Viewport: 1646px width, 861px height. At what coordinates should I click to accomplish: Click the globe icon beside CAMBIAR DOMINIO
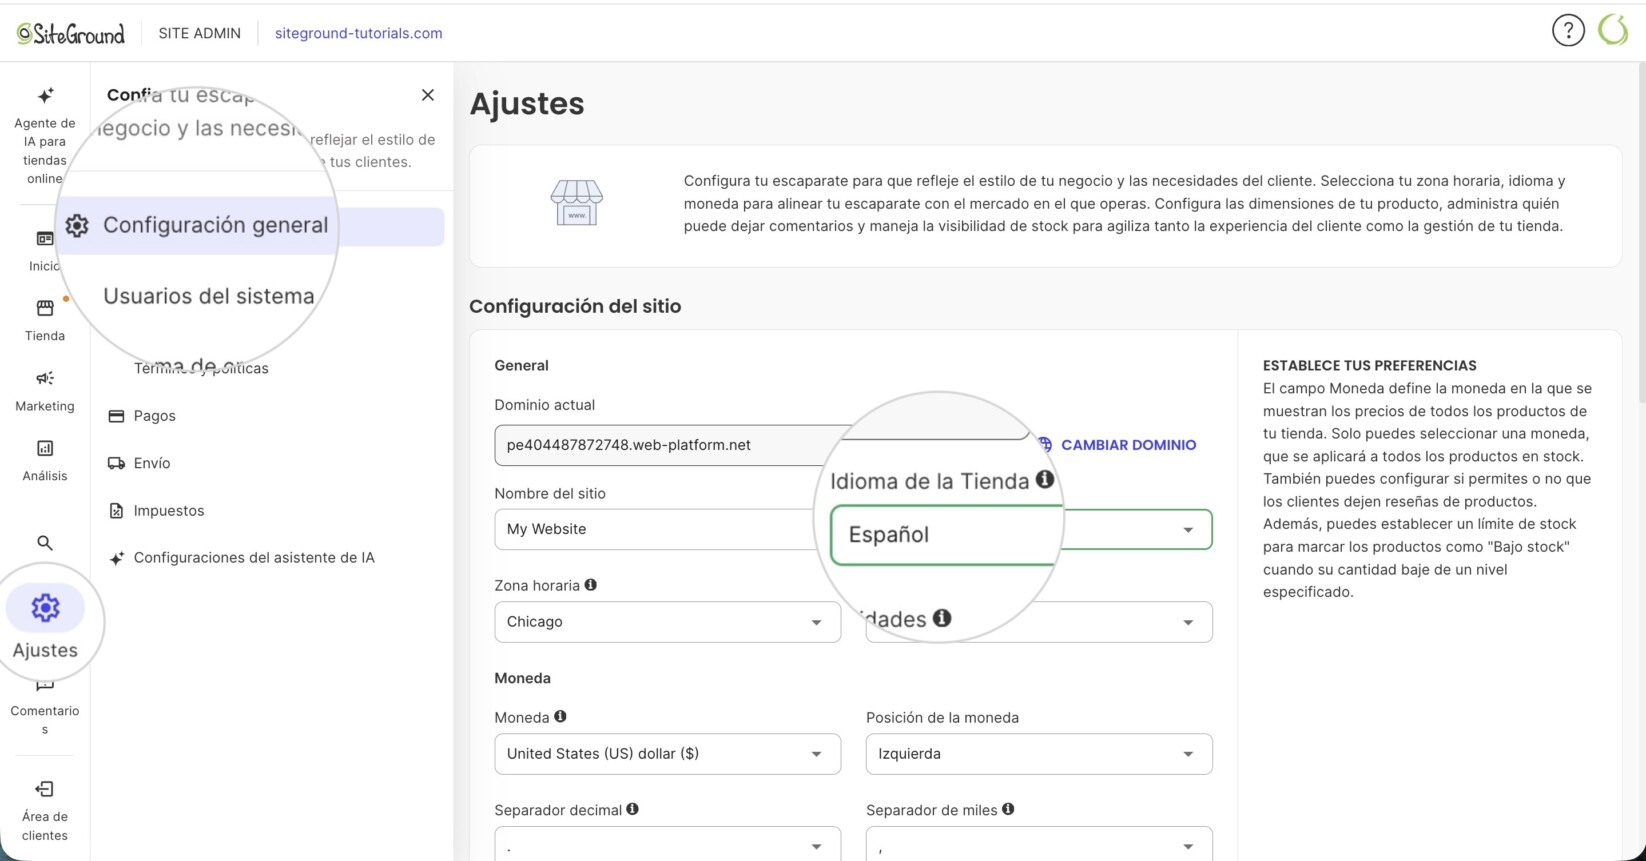(x=1045, y=445)
